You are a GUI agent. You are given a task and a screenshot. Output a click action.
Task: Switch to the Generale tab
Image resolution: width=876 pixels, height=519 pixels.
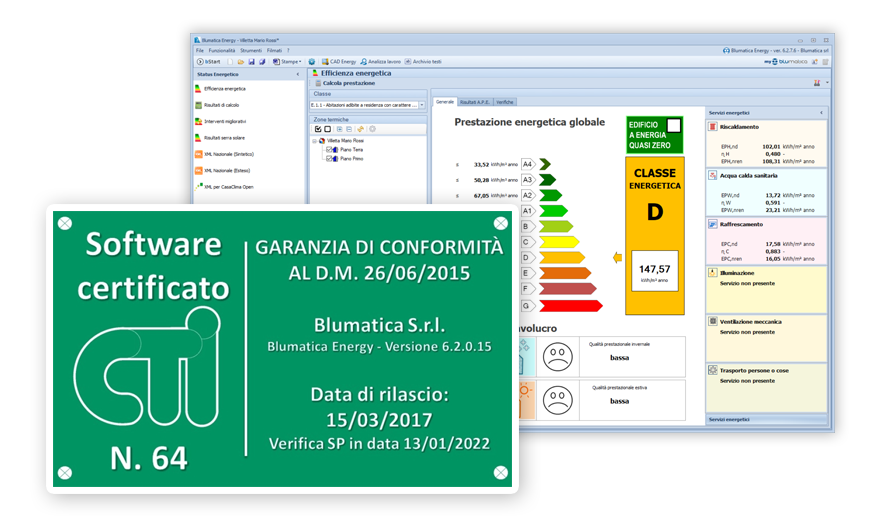coord(445,102)
